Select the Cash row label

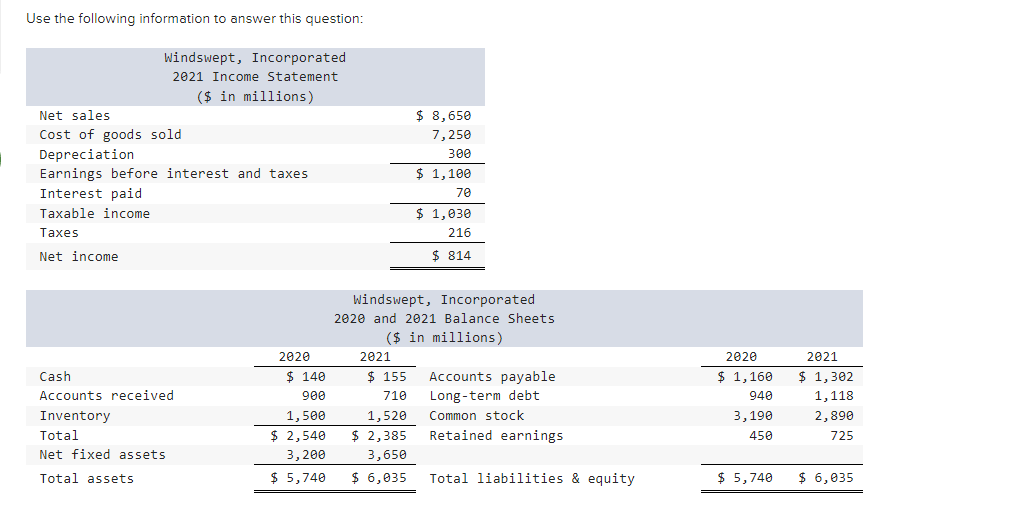(x=55, y=376)
